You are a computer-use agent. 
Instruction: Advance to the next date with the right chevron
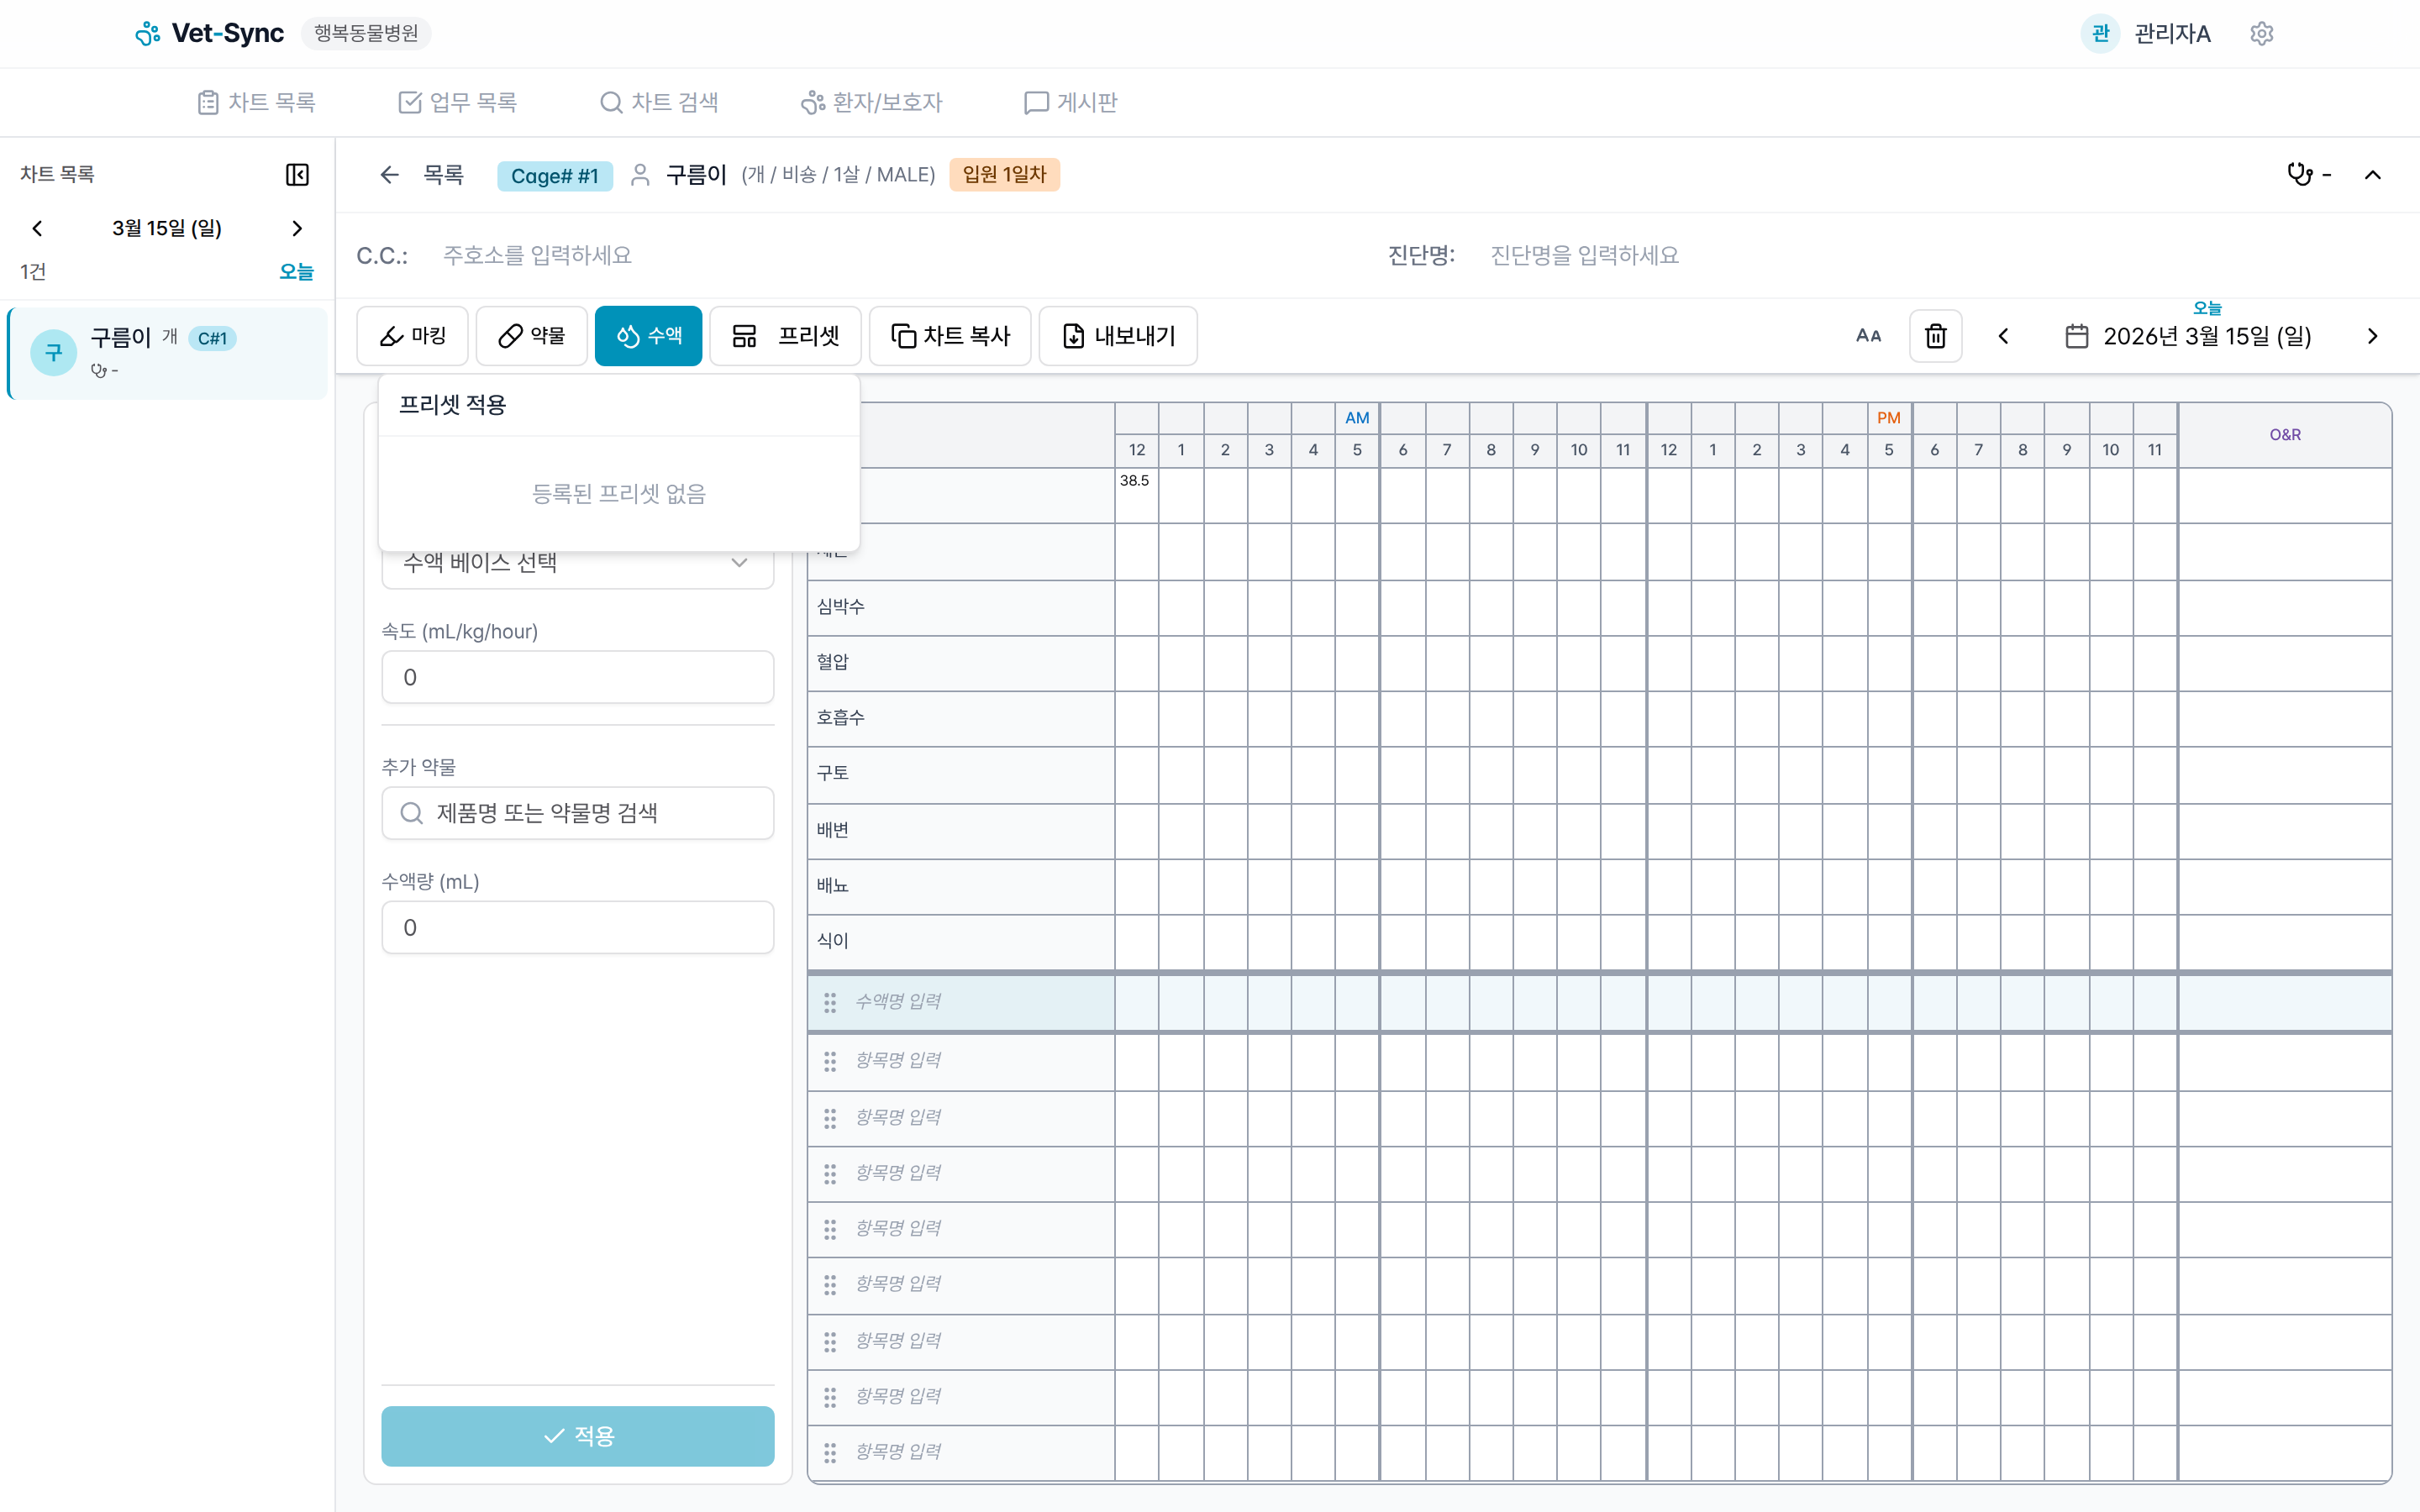2372,336
